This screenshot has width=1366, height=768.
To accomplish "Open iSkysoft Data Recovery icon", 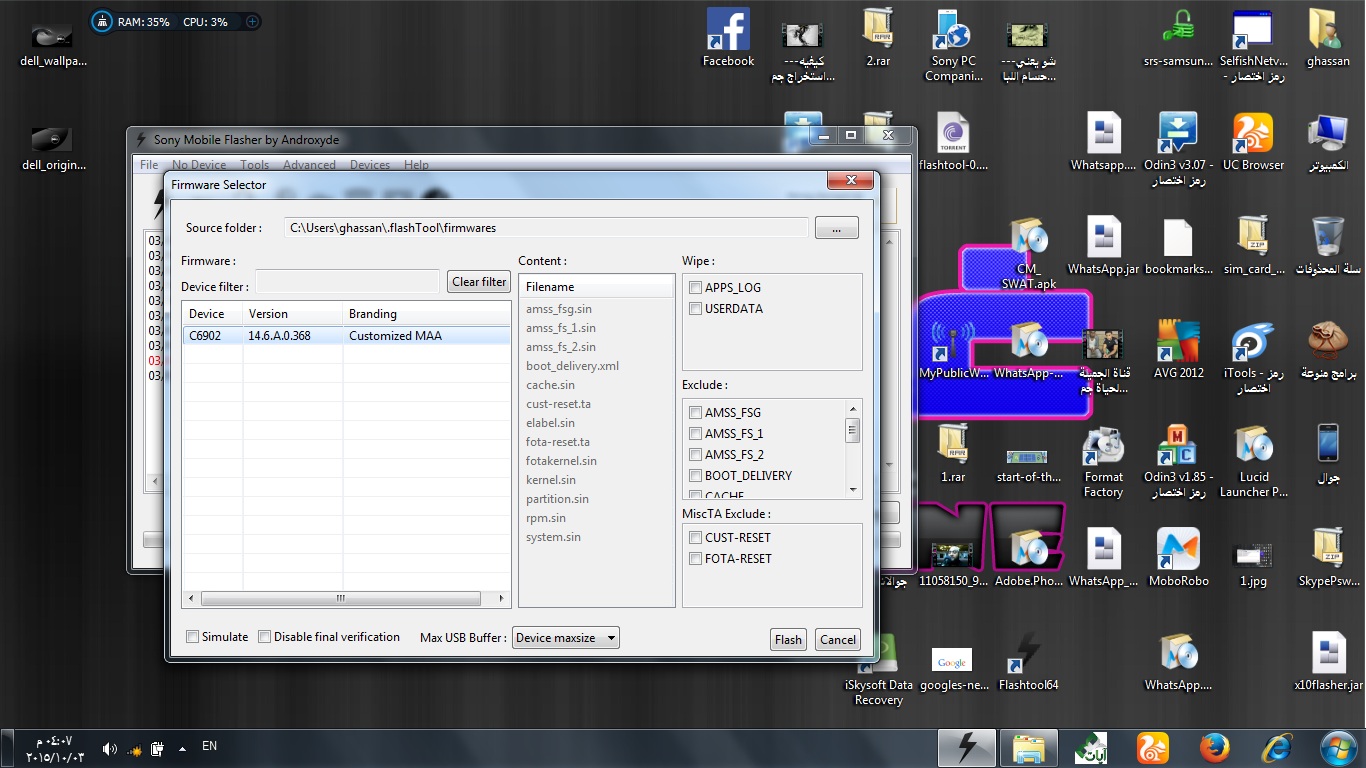I will 878,668.
